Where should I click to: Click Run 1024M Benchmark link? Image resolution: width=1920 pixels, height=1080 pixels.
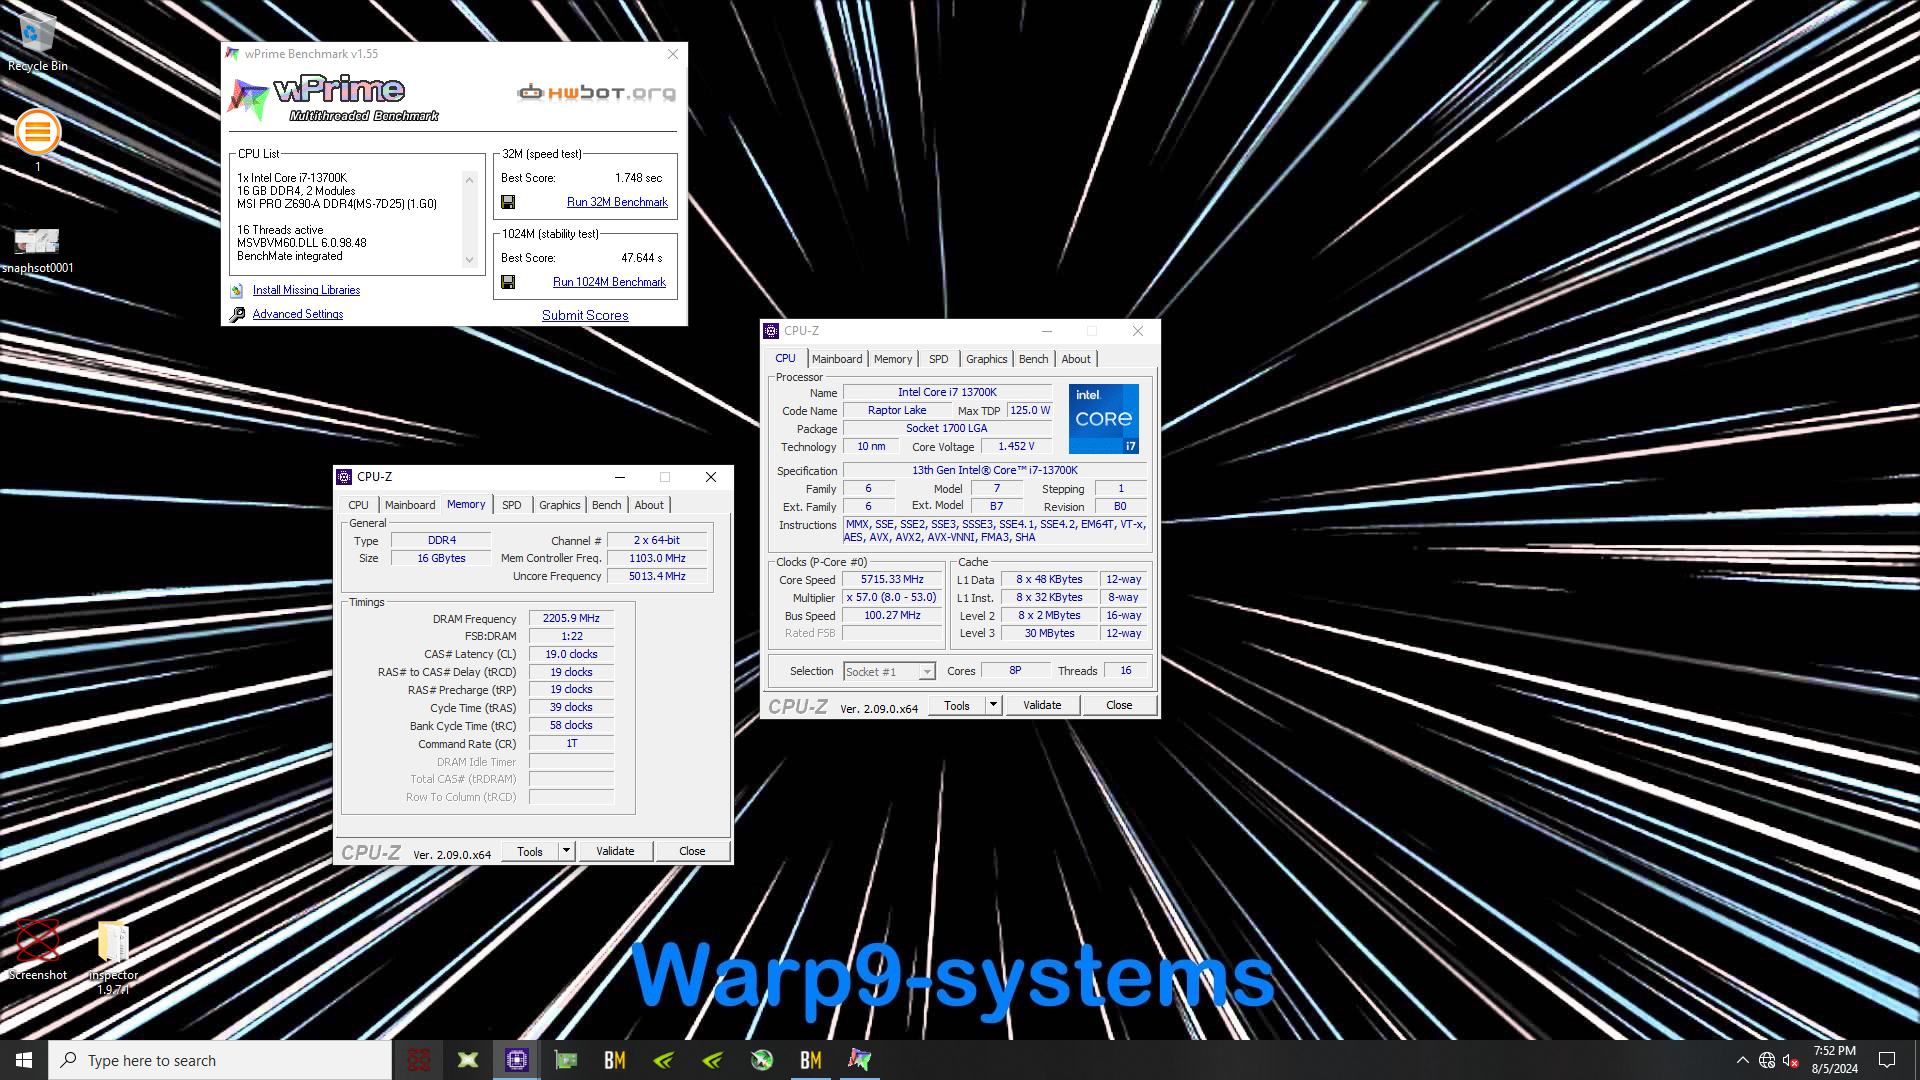click(609, 282)
